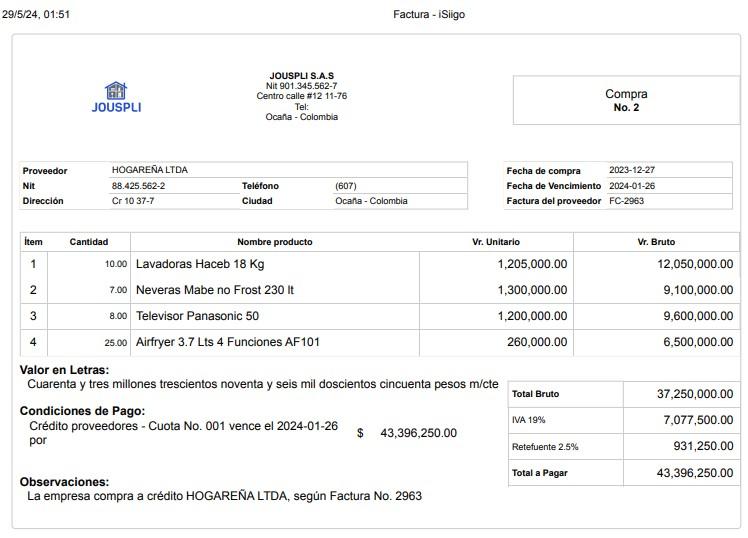Select installment amount '43,396,250.00' beside dollar sign
The width and height of the screenshot is (748, 538).
418,433
